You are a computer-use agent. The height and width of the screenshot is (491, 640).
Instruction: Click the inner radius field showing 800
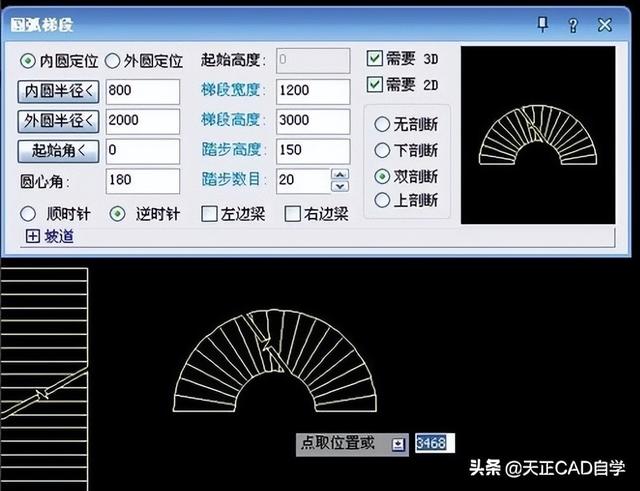(142, 91)
